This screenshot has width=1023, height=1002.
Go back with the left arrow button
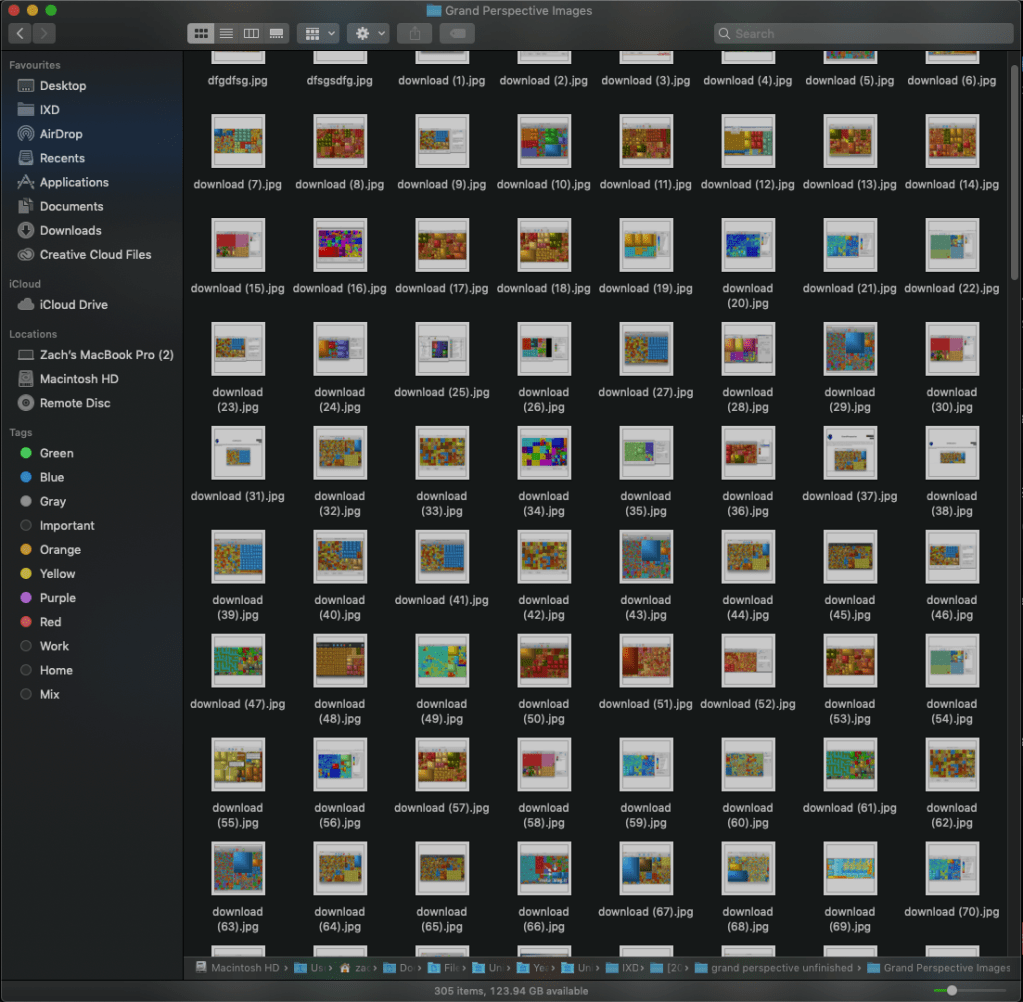(20, 33)
